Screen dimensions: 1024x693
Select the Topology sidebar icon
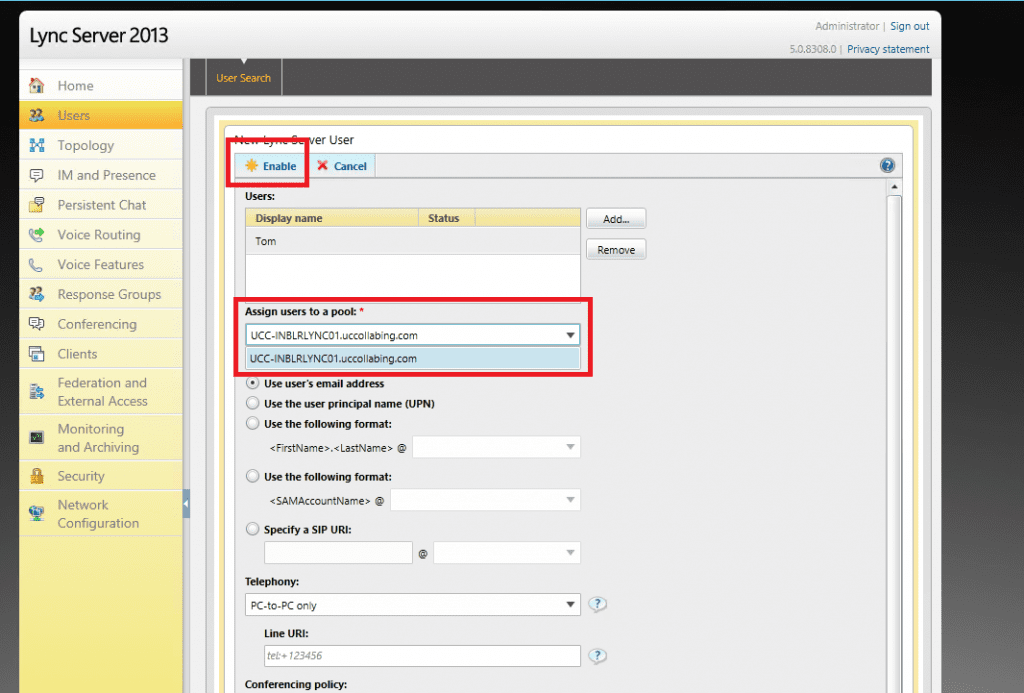(x=84, y=144)
